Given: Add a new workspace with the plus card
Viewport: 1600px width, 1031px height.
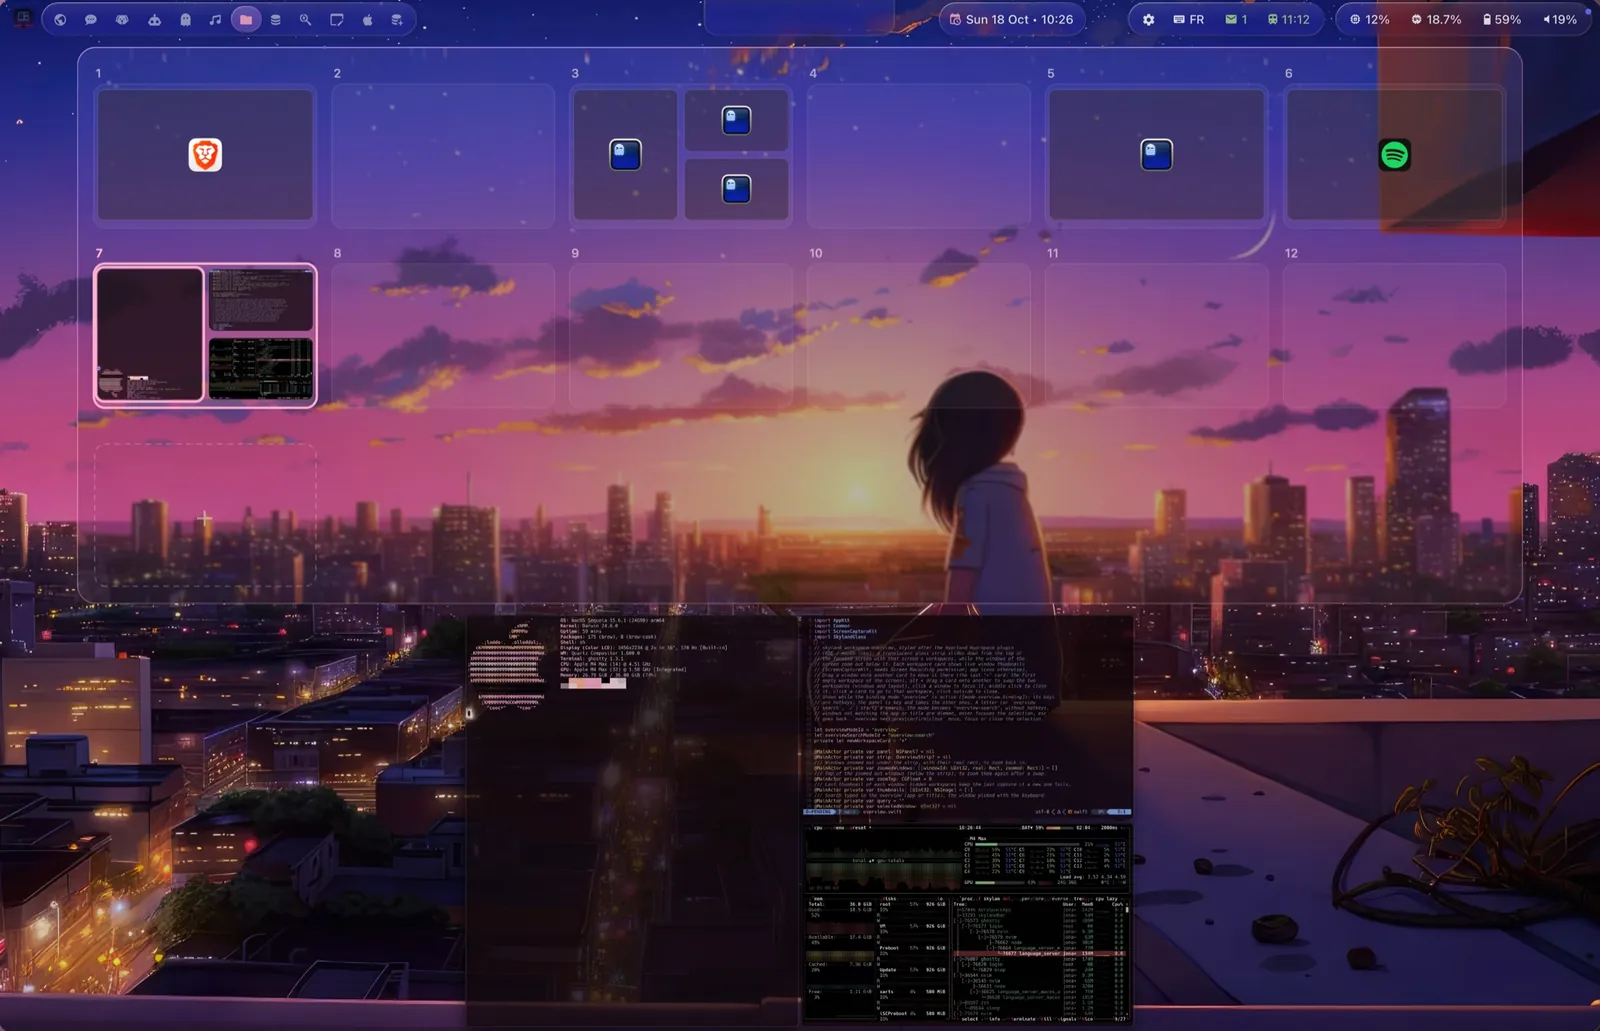Looking at the screenshot, I should tap(205, 517).
